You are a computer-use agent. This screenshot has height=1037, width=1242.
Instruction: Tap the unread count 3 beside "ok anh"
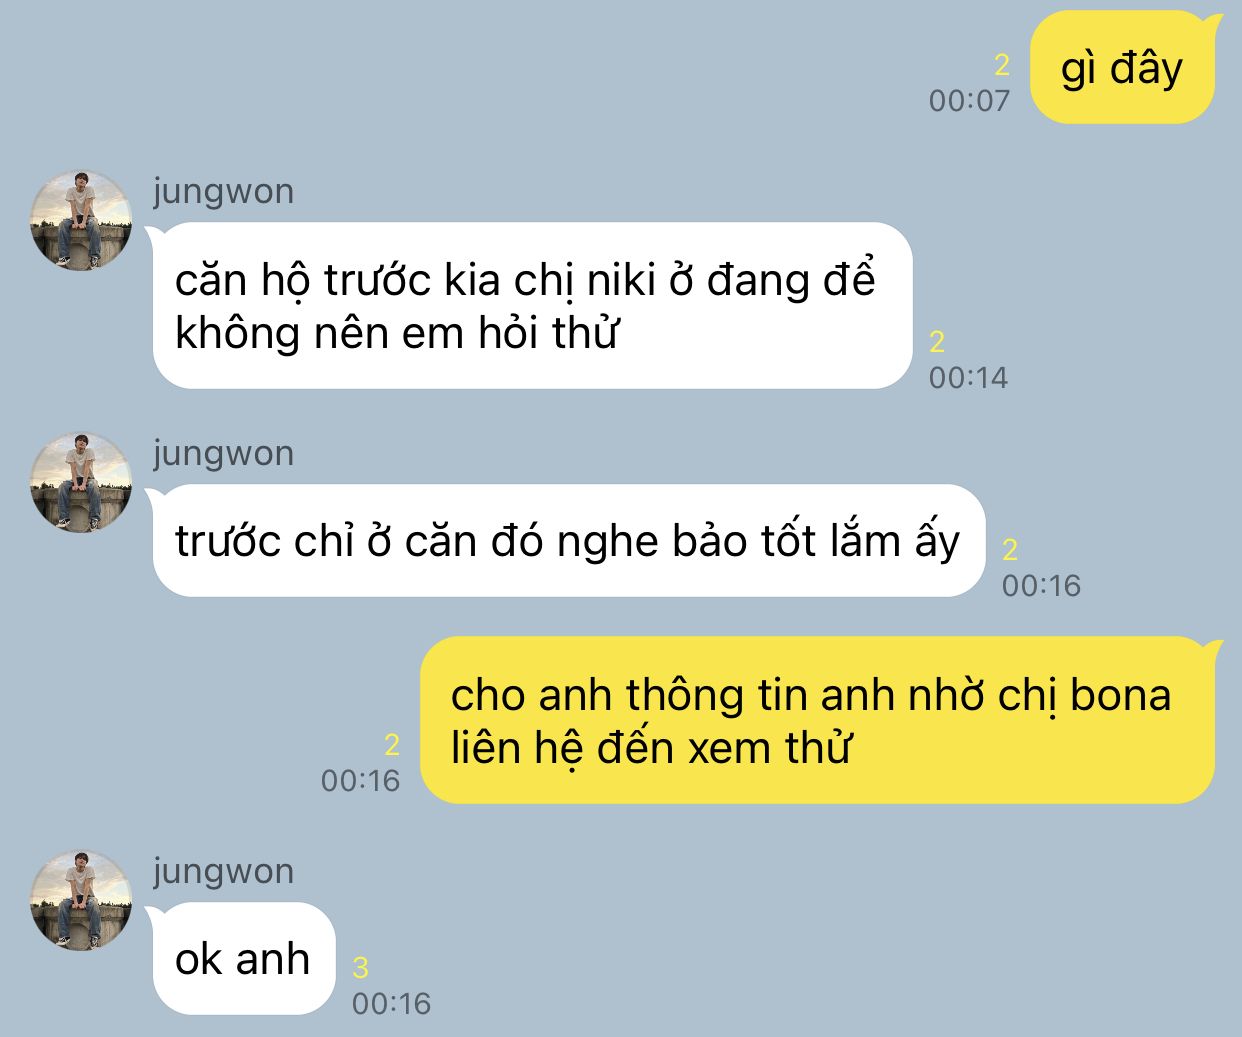[x=361, y=968]
